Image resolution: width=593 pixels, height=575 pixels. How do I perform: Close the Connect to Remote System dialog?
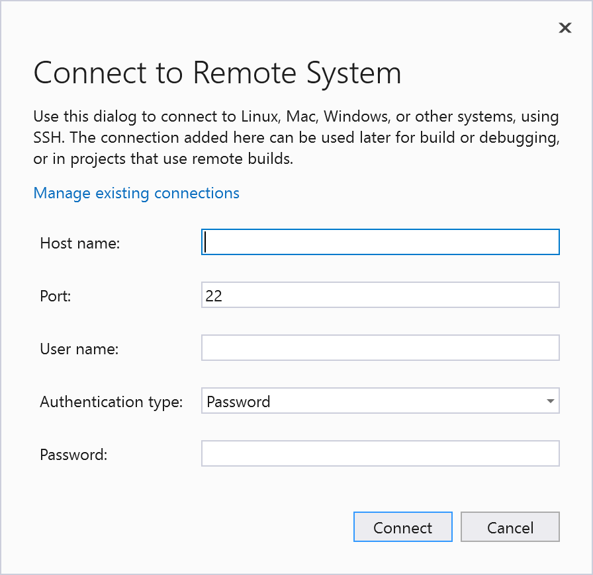(x=565, y=28)
